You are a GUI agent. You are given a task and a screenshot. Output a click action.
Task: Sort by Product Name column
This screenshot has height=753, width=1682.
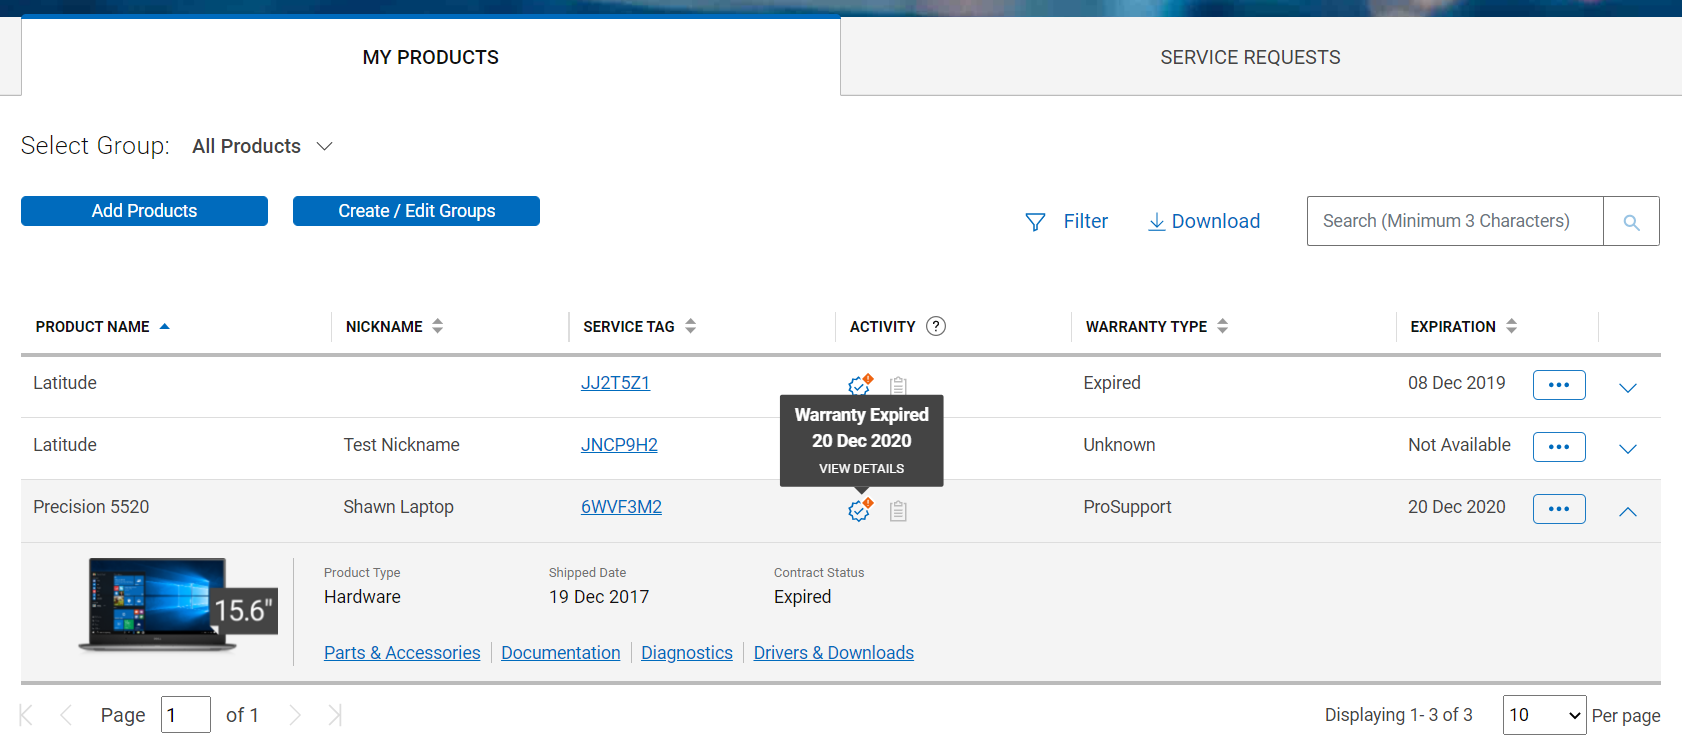[x=103, y=327]
